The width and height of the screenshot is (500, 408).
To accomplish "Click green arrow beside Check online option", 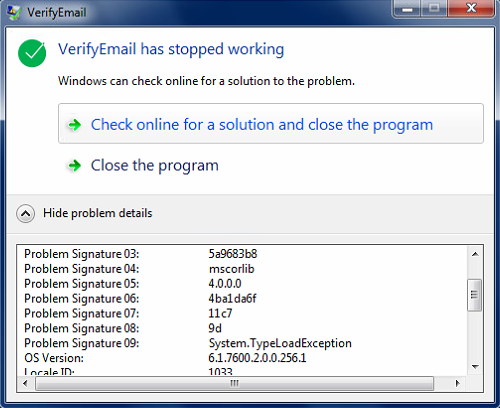I will (75, 125).
